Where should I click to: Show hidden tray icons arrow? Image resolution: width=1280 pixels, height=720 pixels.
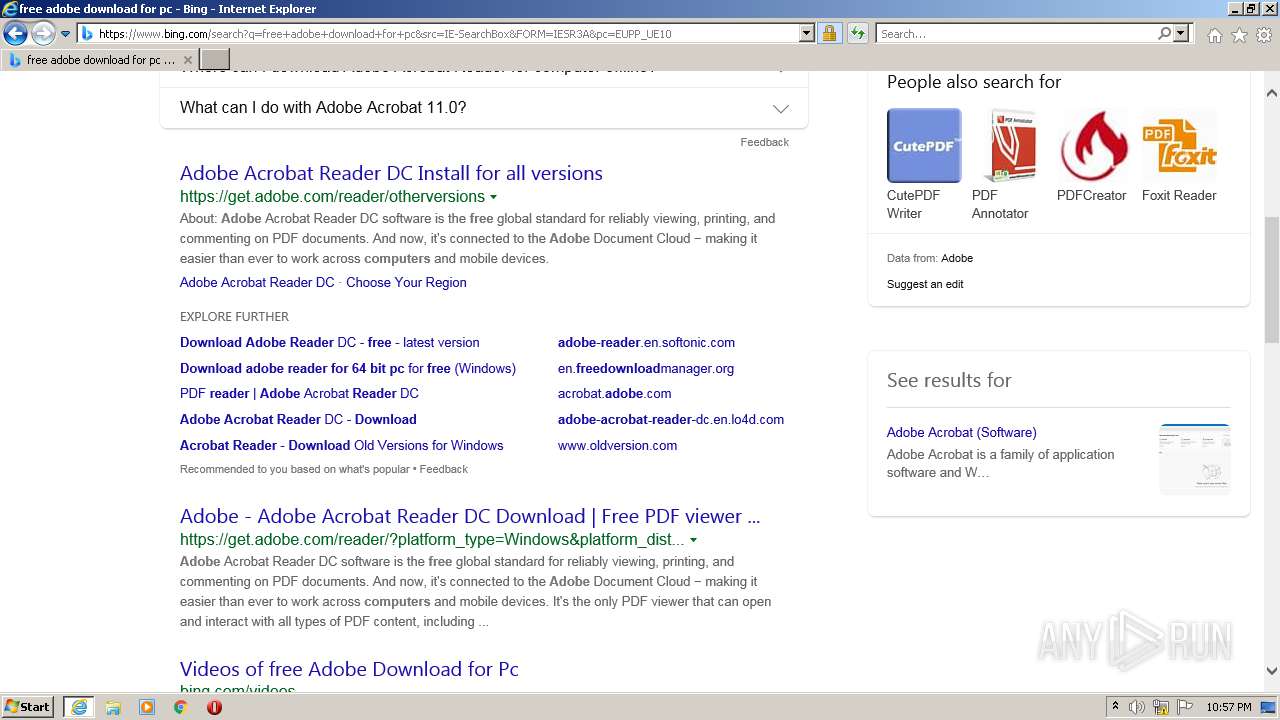tap(1115, 707)
